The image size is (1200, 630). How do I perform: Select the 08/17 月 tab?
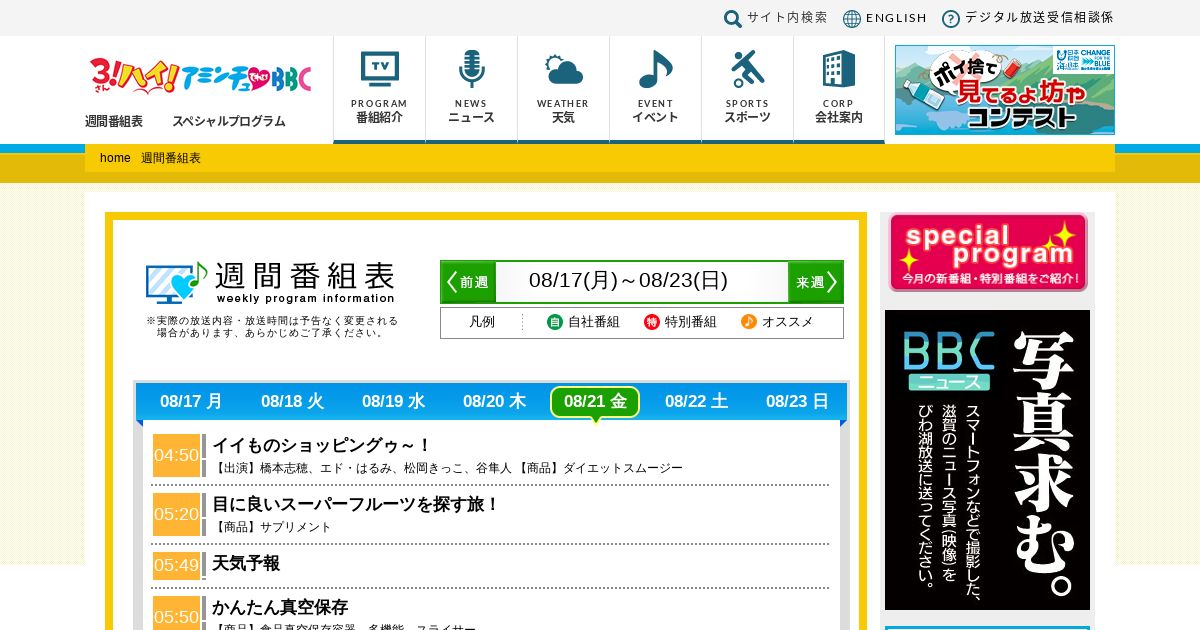click(x=191, y=401)
